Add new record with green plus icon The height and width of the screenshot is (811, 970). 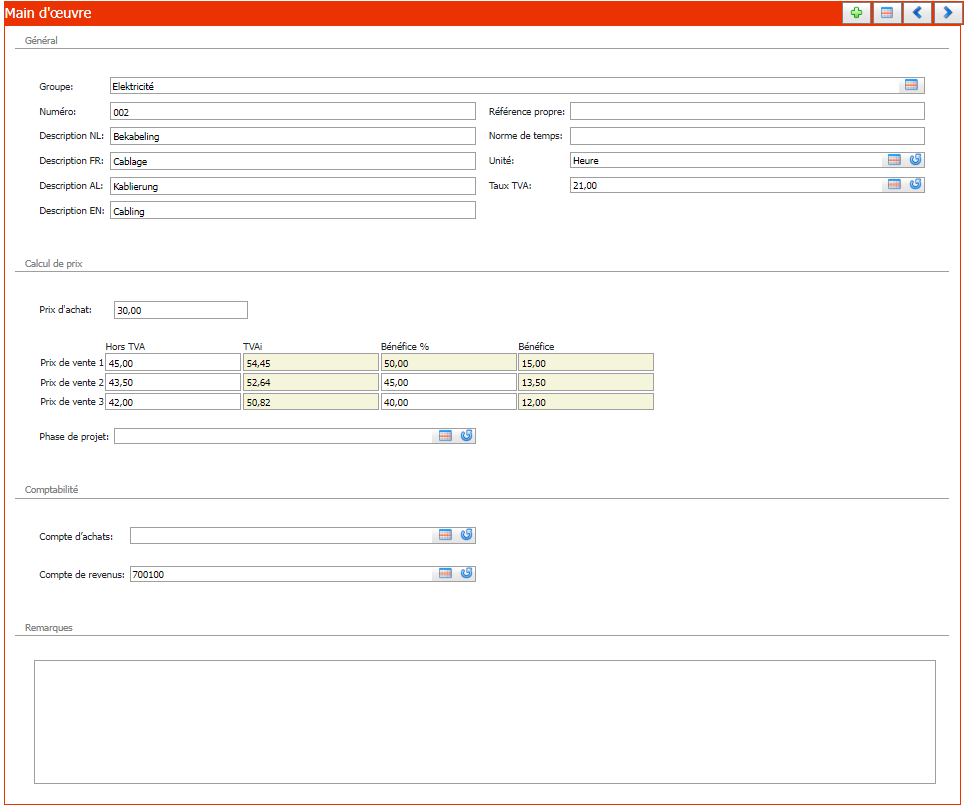856,13
